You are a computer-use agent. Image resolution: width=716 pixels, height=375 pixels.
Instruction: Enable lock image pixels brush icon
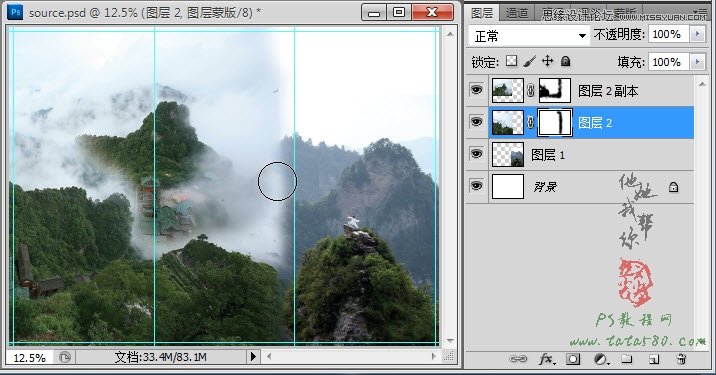point(529,61)
